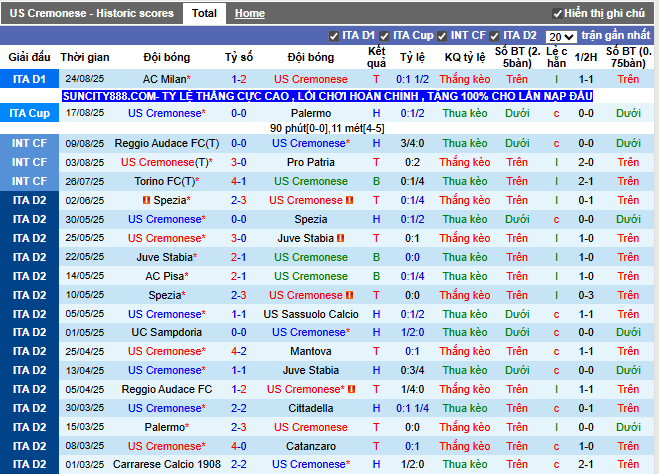Switch to the Total tab
Screen dimensions: 659x474
click(x=204, y=13)
